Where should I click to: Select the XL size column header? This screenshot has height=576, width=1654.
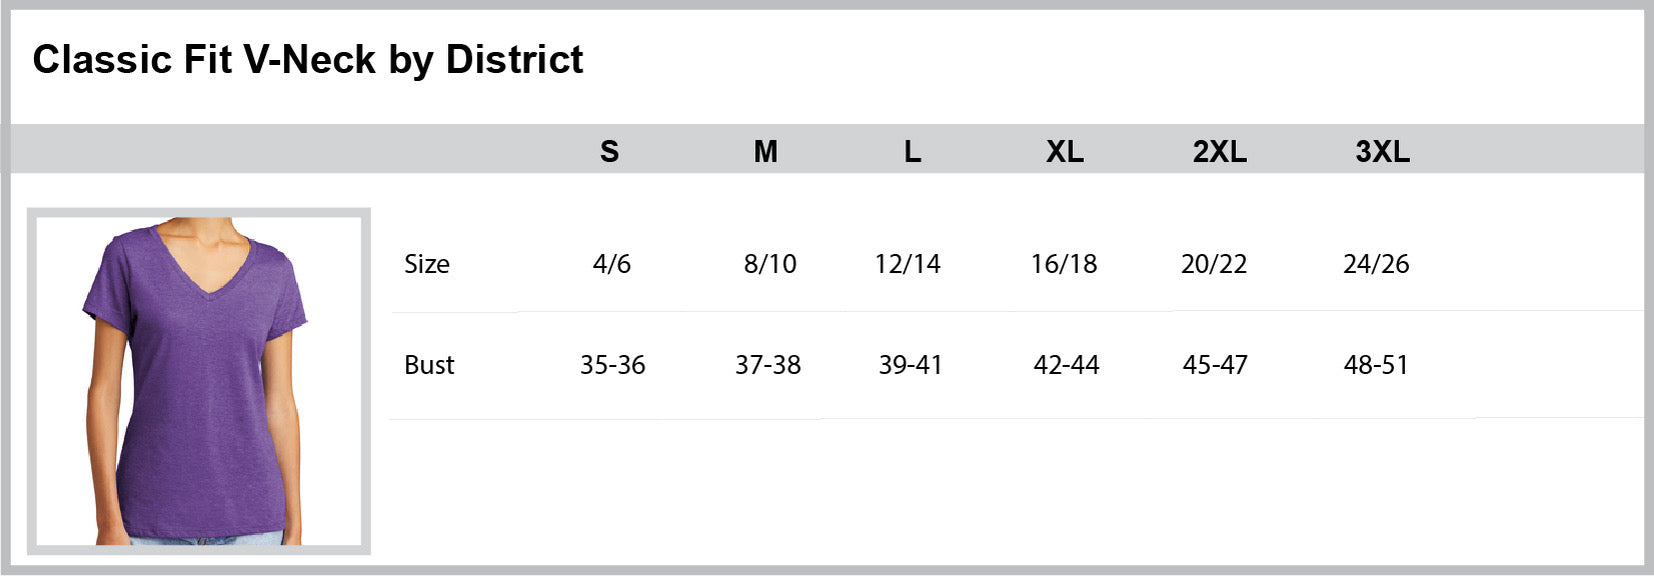(1064, 151)
